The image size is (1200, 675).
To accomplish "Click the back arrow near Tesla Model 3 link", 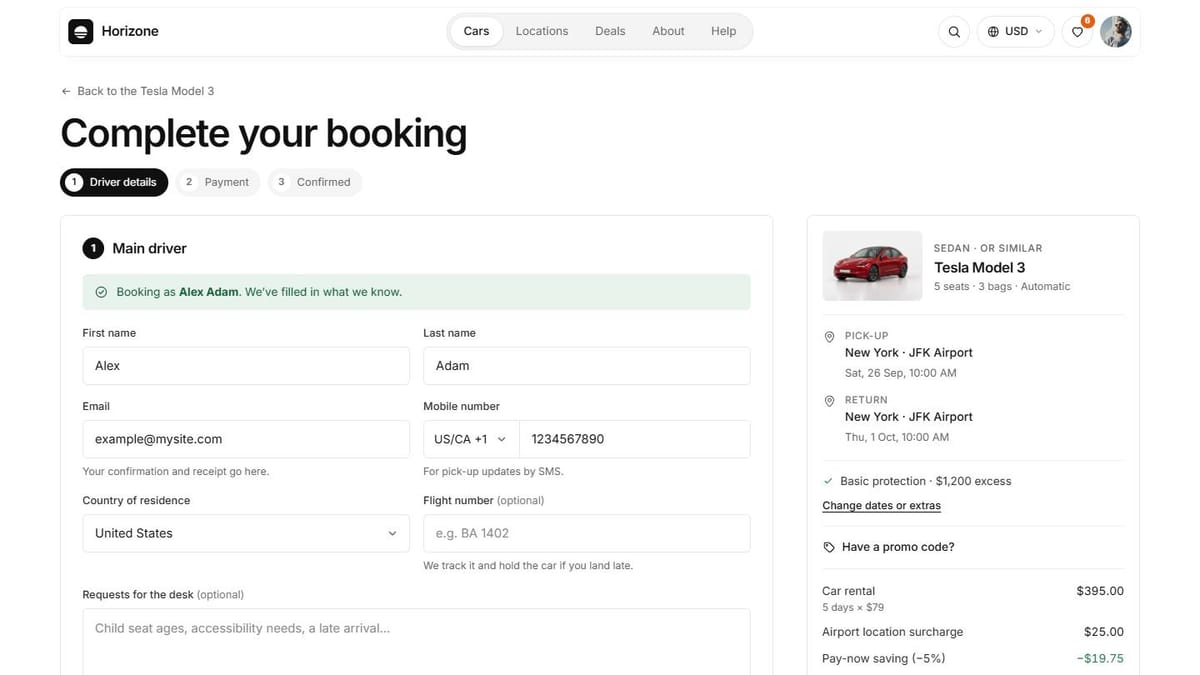I will tap(66, 91).
